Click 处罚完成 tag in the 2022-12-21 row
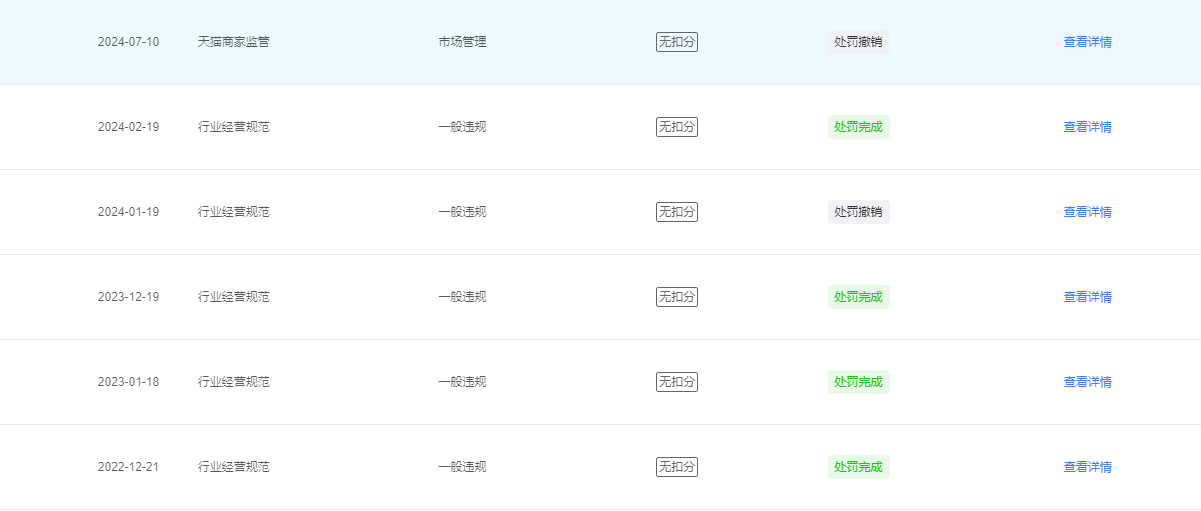 [858, 467]
